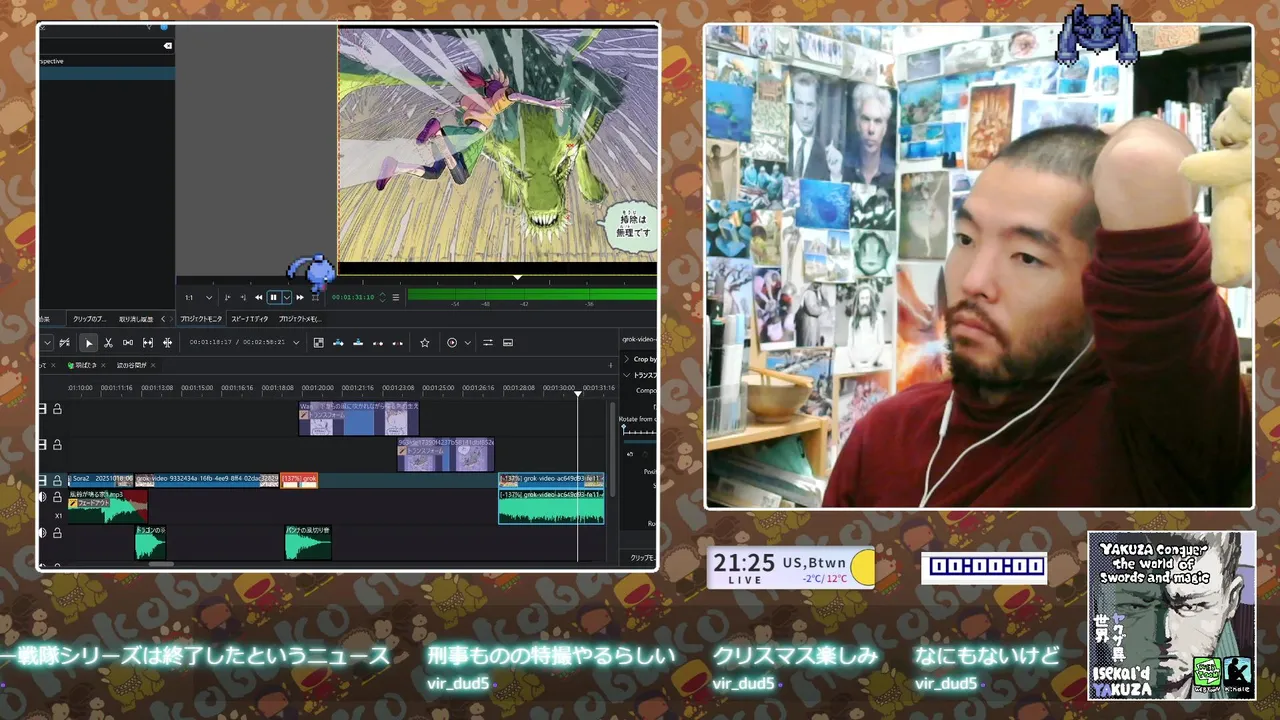Image resolution: width=1280 pixels, height=720 pixels.
Task: Open the 取り消し履歴 tab
Action: click(136, 319)
